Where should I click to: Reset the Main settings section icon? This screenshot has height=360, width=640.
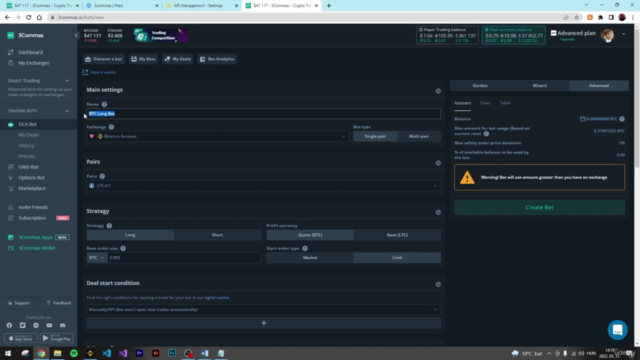click(x=438, y=91)
